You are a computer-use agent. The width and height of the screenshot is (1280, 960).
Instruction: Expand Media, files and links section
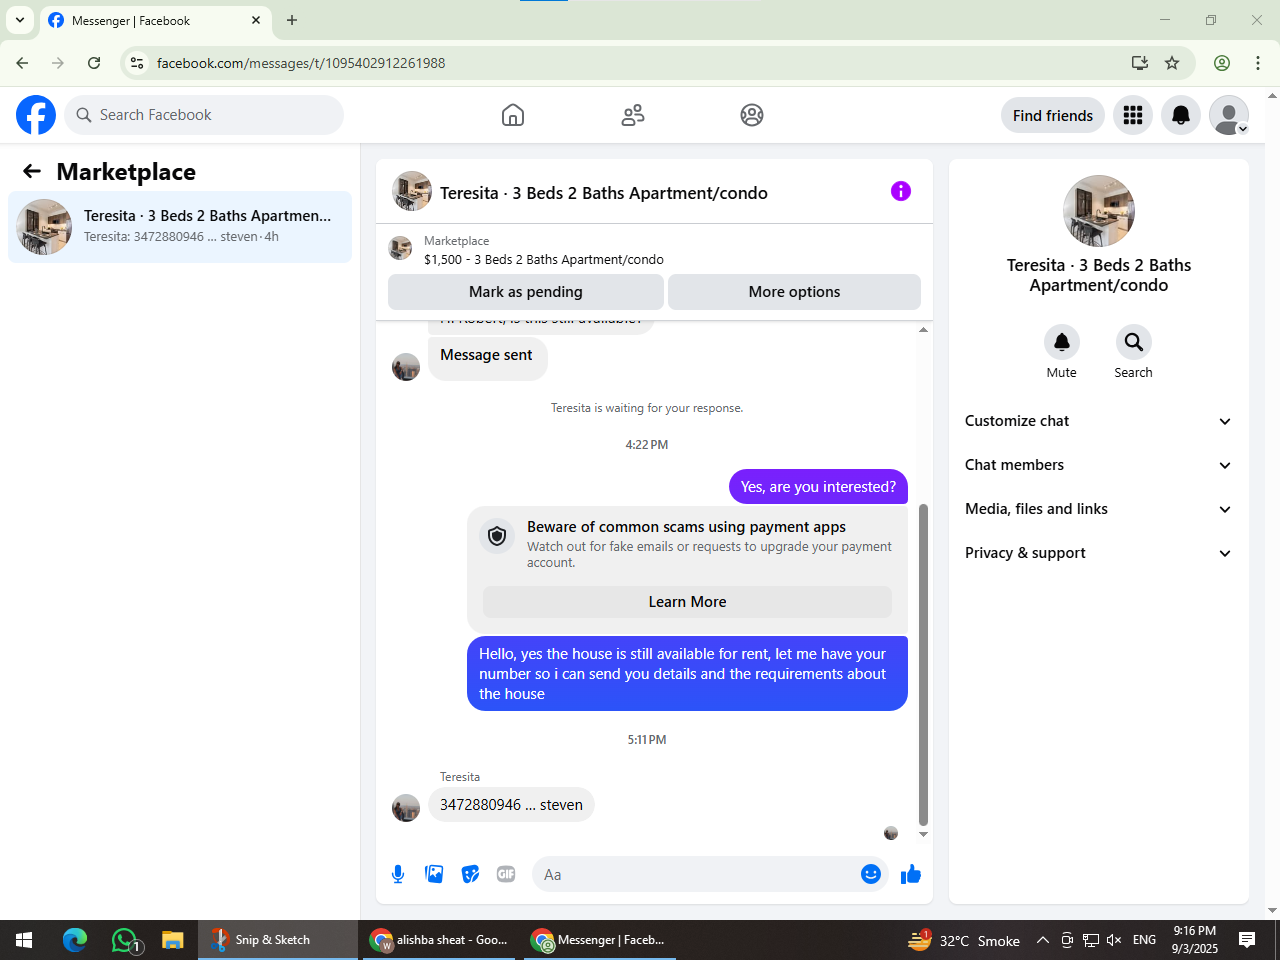(x=1098, y=509)
